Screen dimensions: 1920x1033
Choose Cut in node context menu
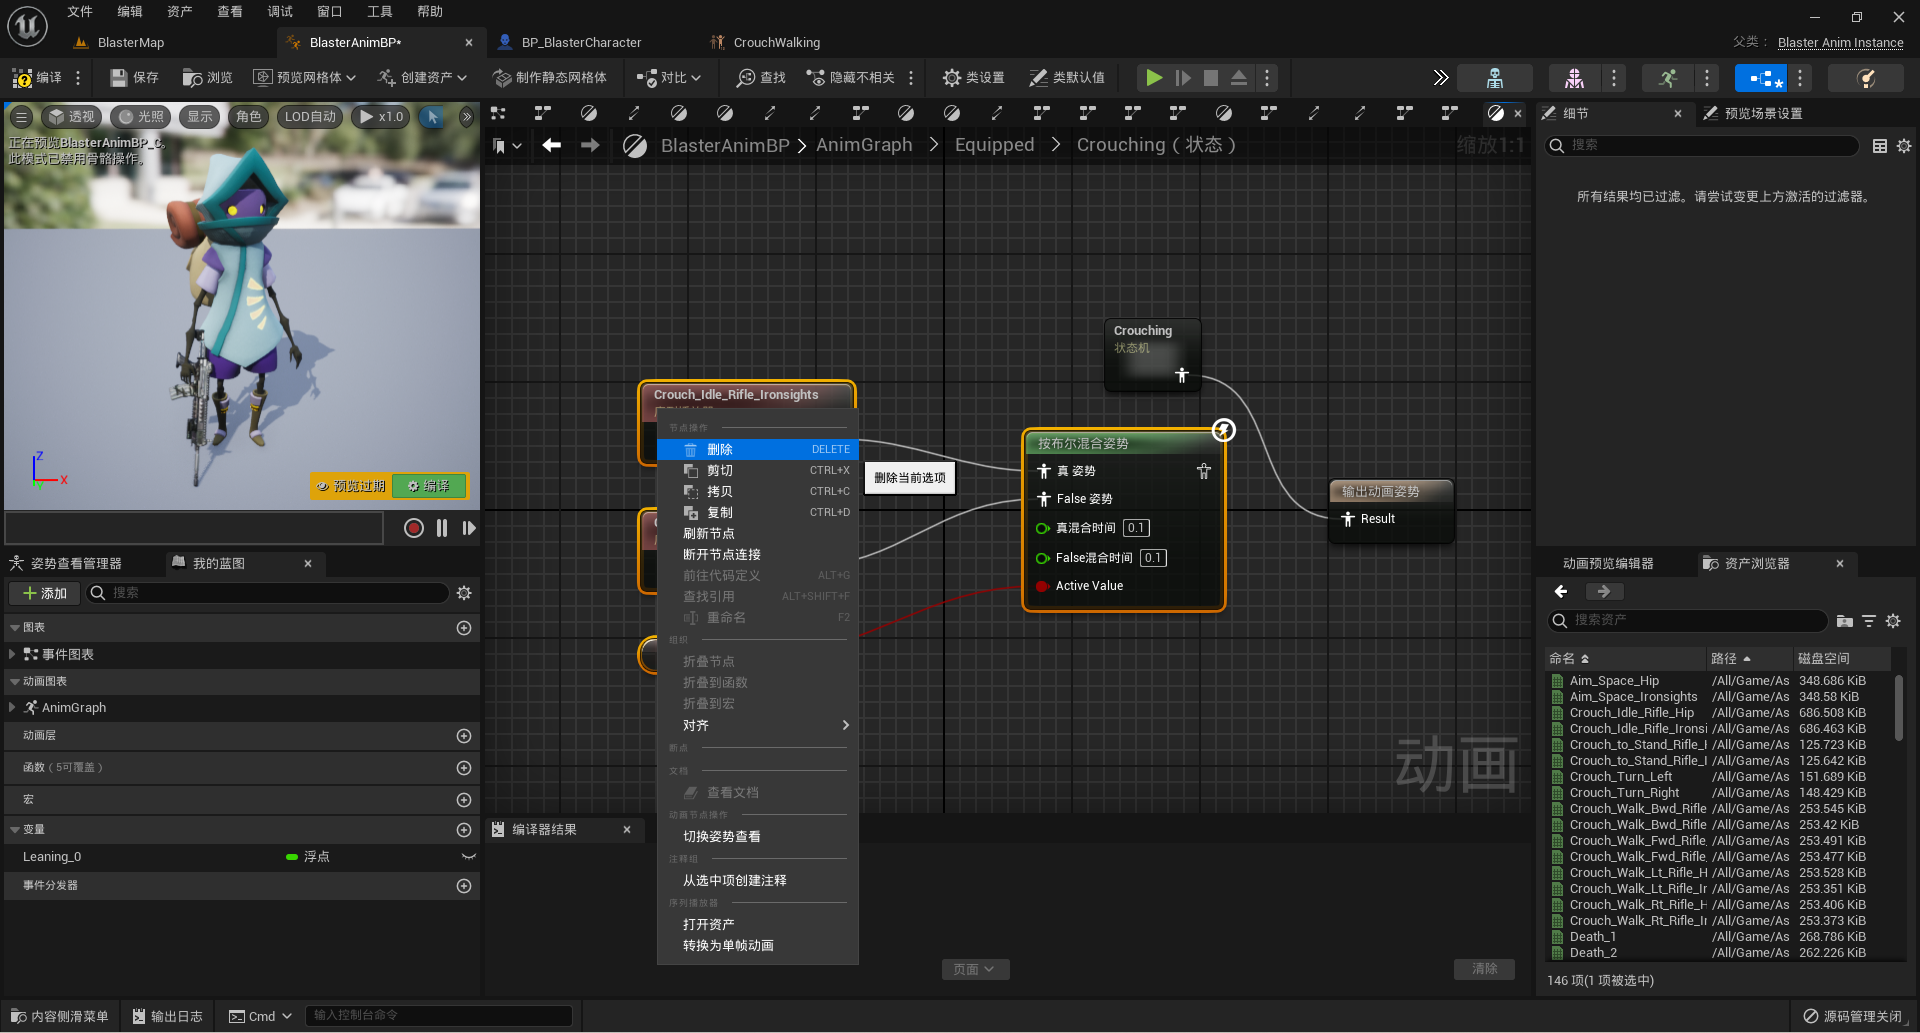point(758,470)
